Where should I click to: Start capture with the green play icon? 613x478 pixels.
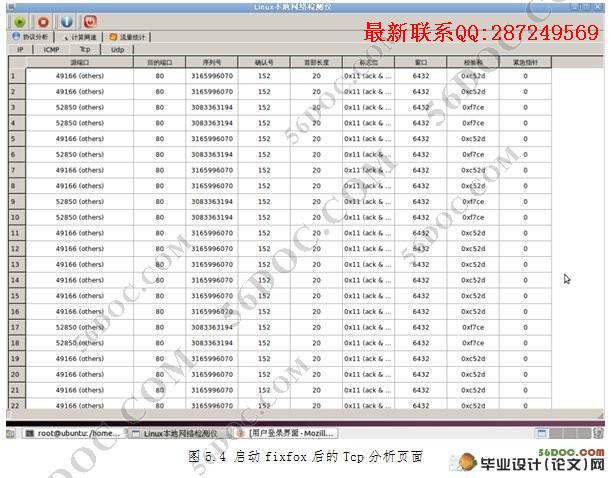coord(19,22)
